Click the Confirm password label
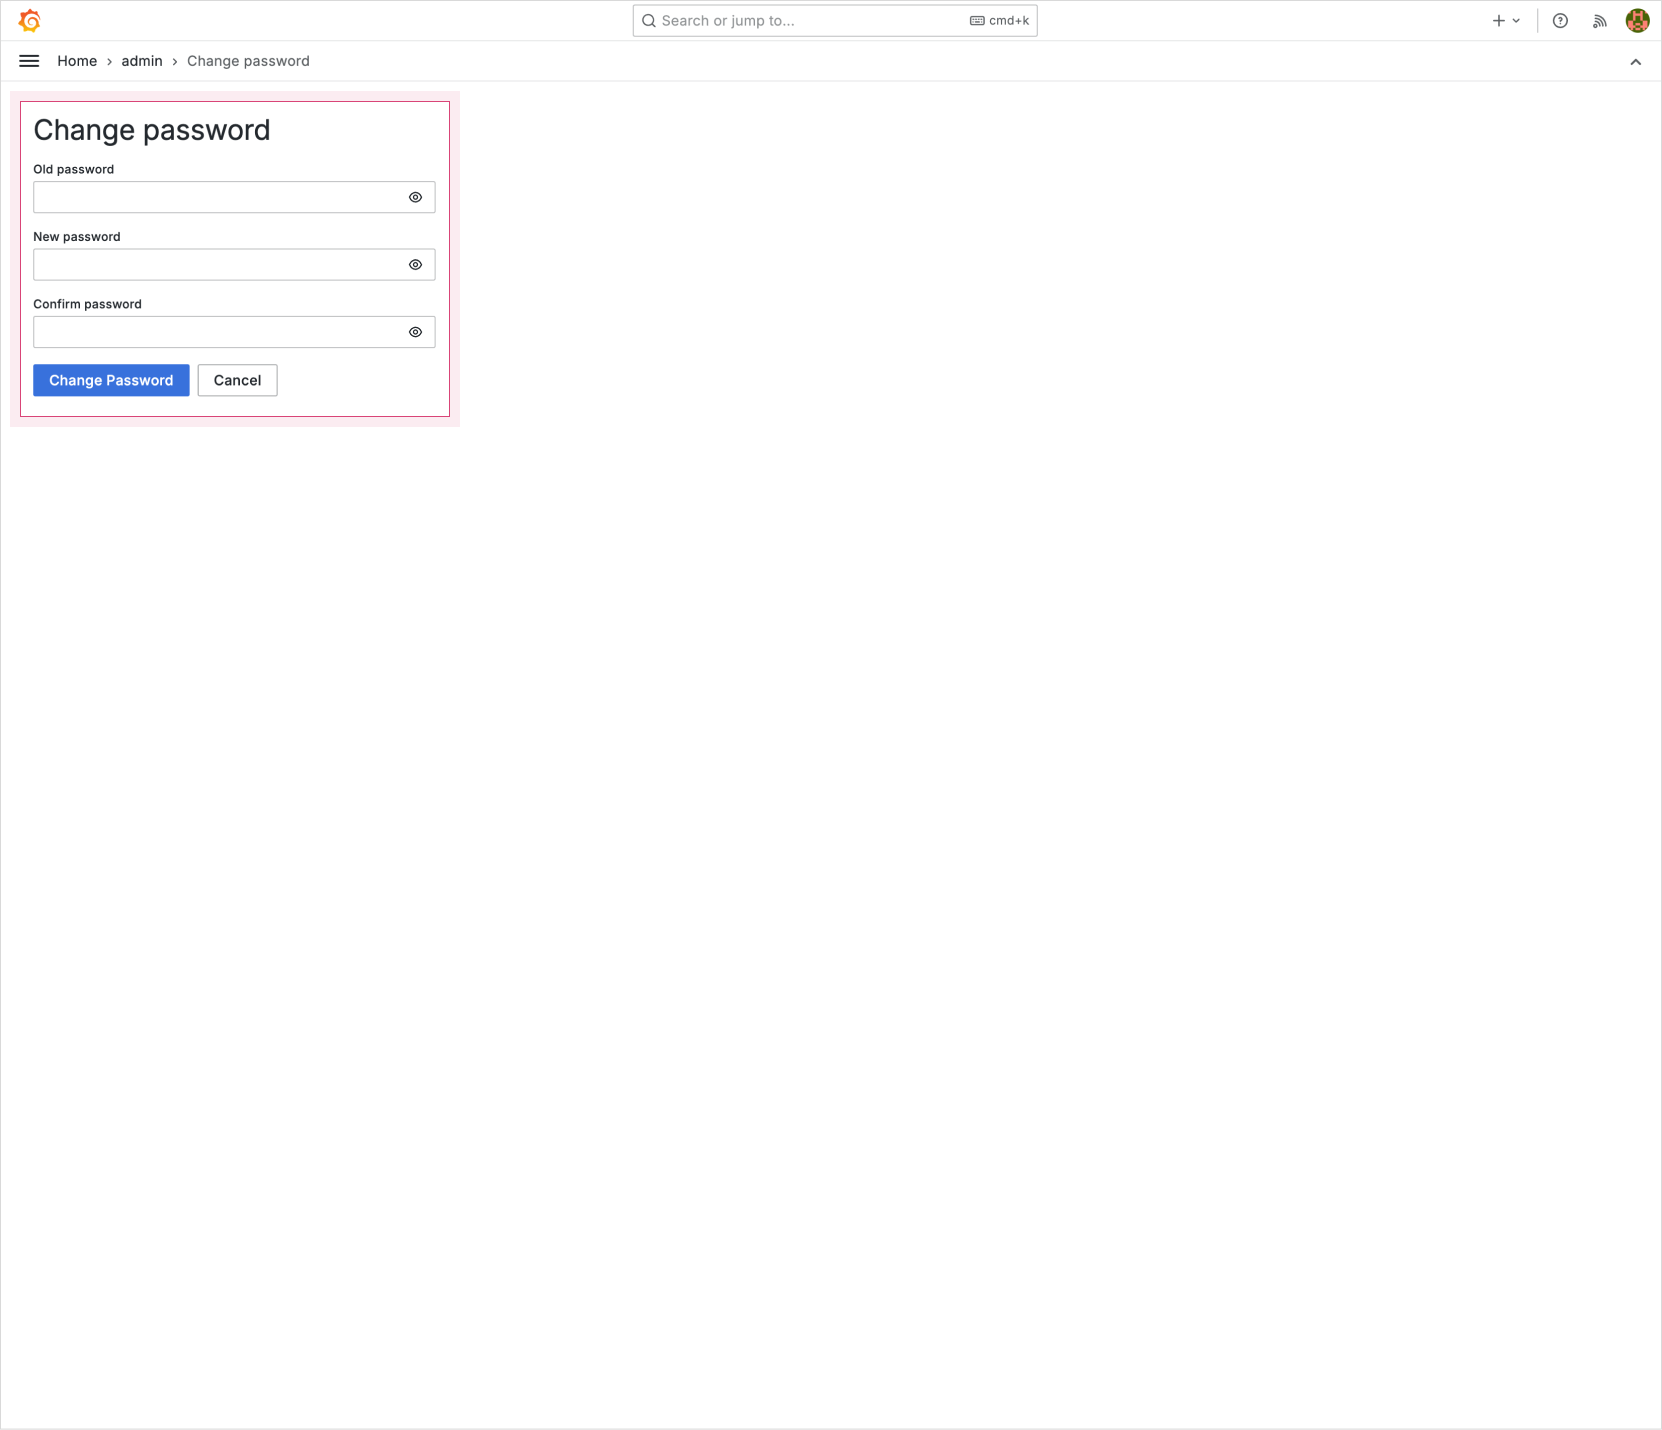The height and width of the screenshot is (1430, 1662). coord(88,304)
